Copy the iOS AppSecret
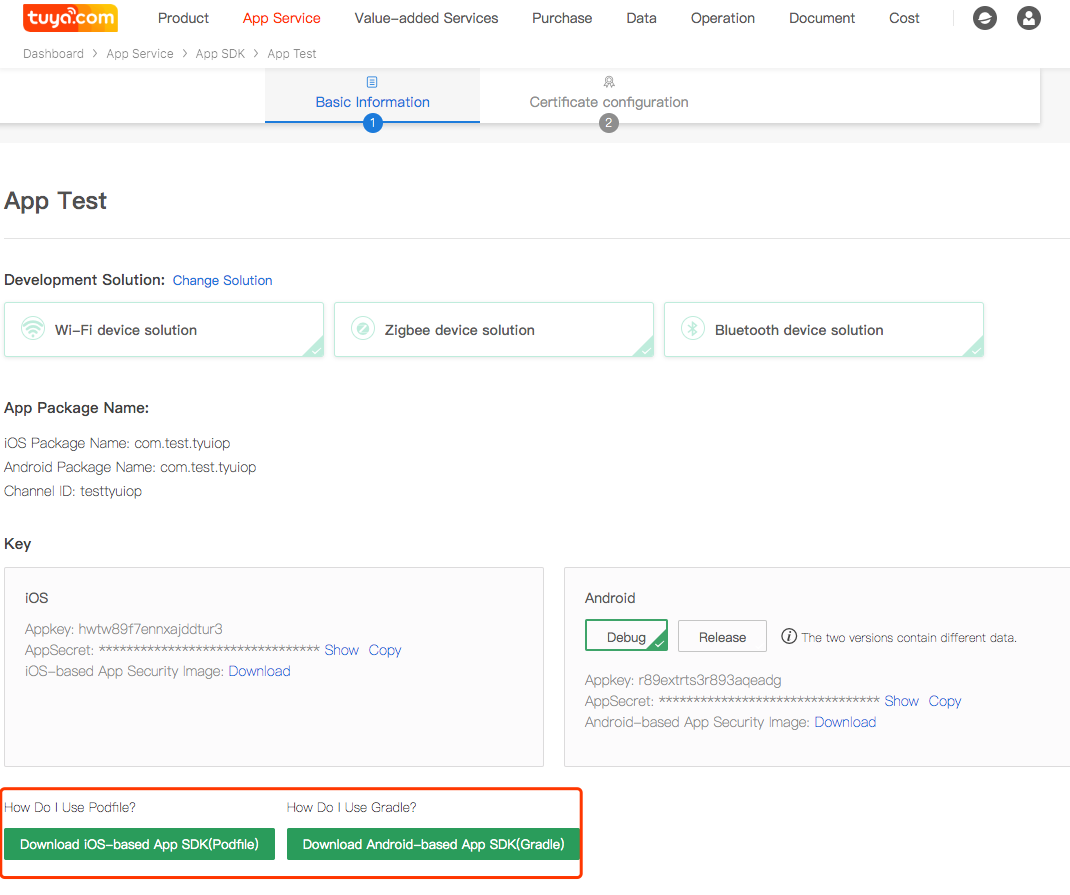The height and width of the screenshot is (895, 1070). pyautogui.click(x=385, y=650)
